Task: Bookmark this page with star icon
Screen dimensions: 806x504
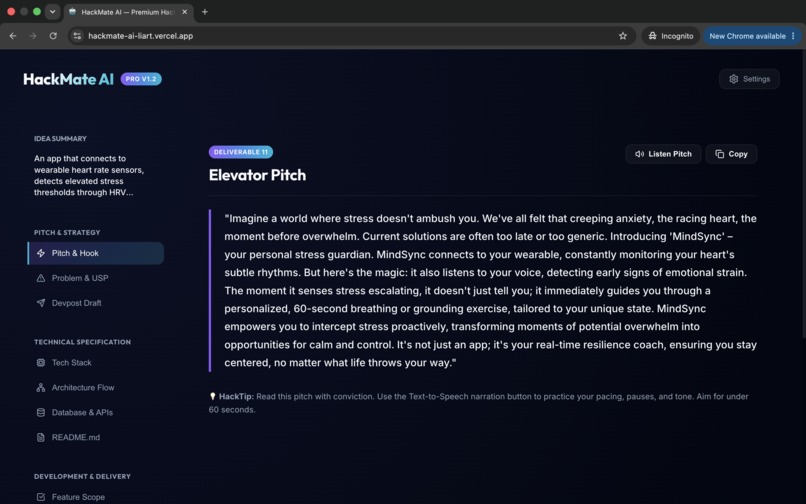Action: point(623,36)
